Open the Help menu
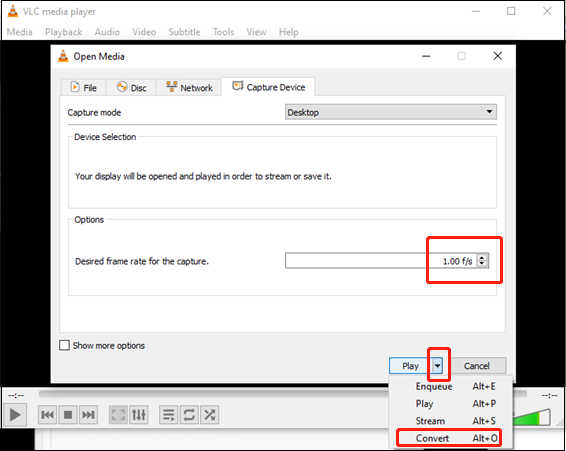 pos(288,32)
